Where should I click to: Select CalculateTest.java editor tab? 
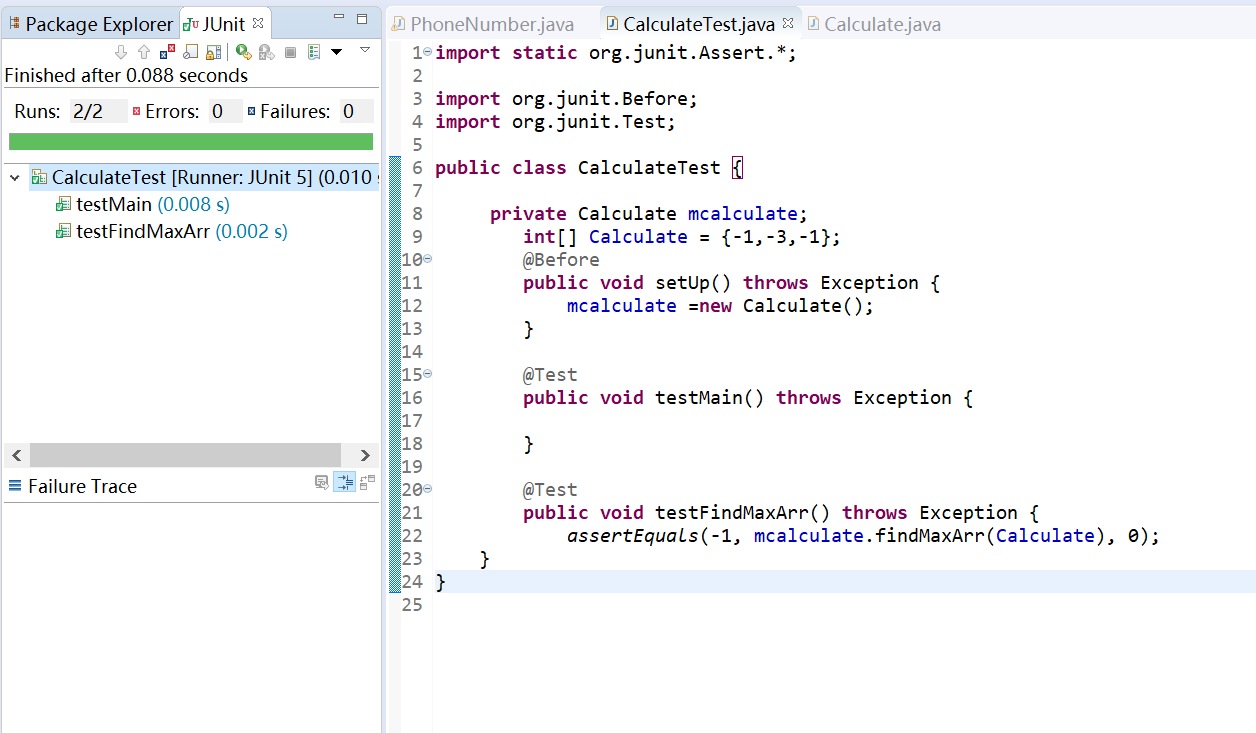pos(698,24)
